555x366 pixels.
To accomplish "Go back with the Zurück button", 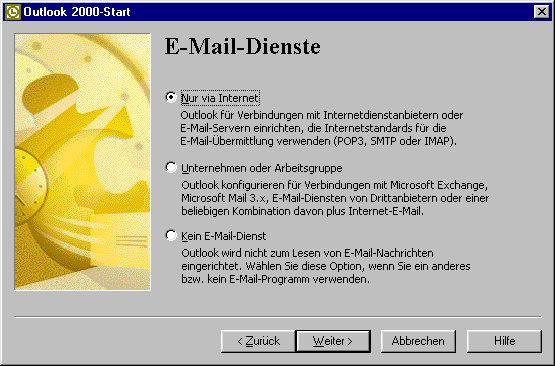I will 258,341.
